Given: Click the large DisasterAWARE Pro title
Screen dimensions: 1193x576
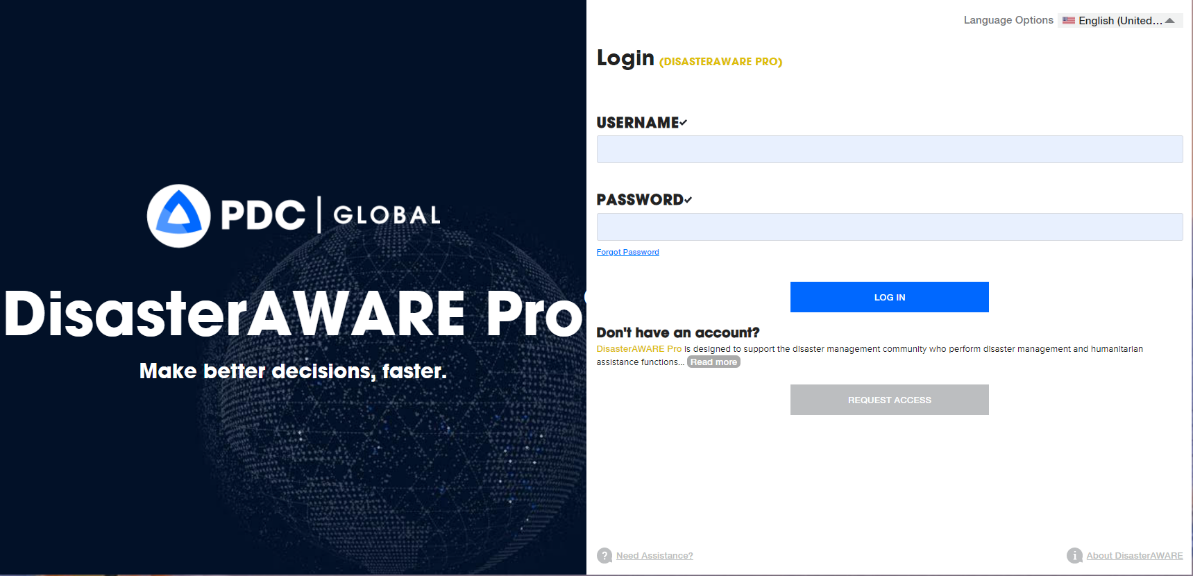Looking at the screenshot, I should (296, 312).
